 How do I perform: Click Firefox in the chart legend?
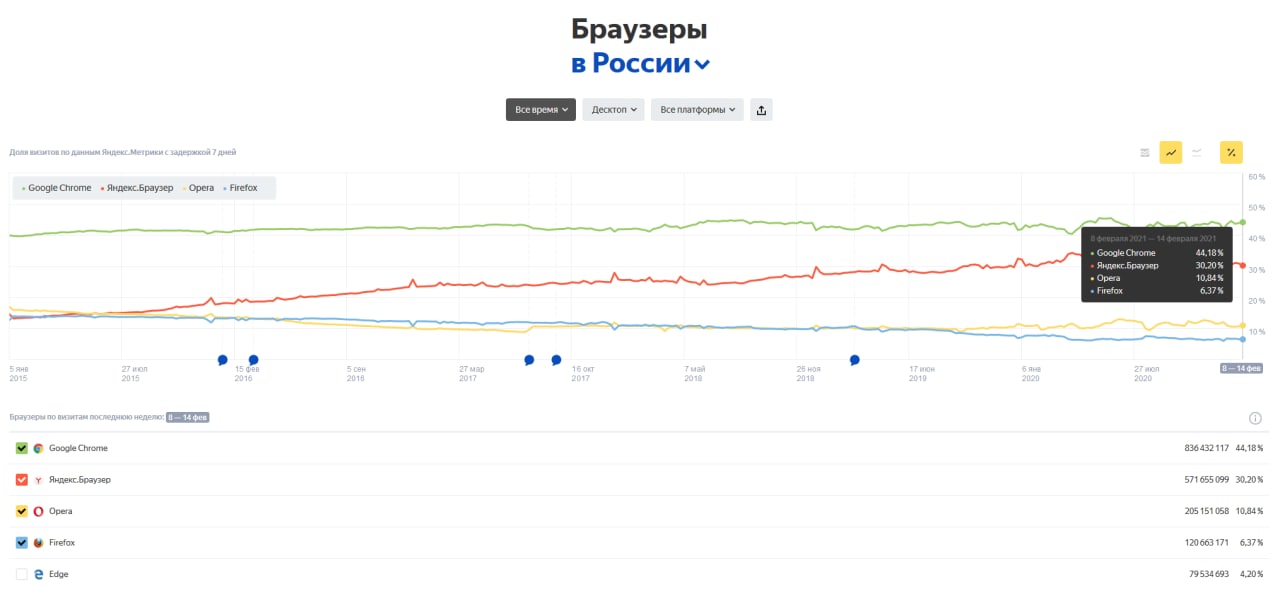240,188
